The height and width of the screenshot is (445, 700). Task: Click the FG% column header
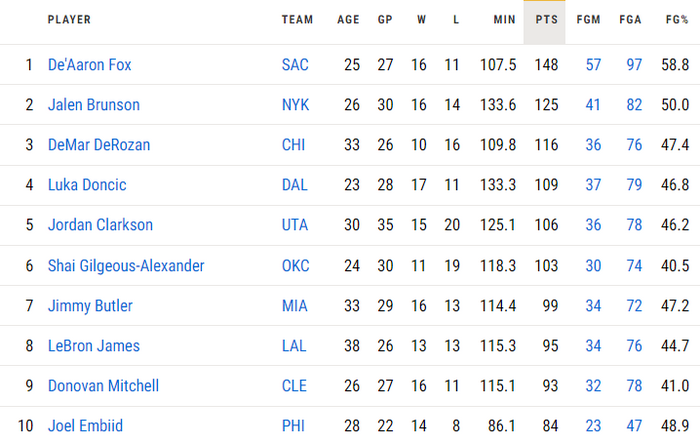coord(676,20)
